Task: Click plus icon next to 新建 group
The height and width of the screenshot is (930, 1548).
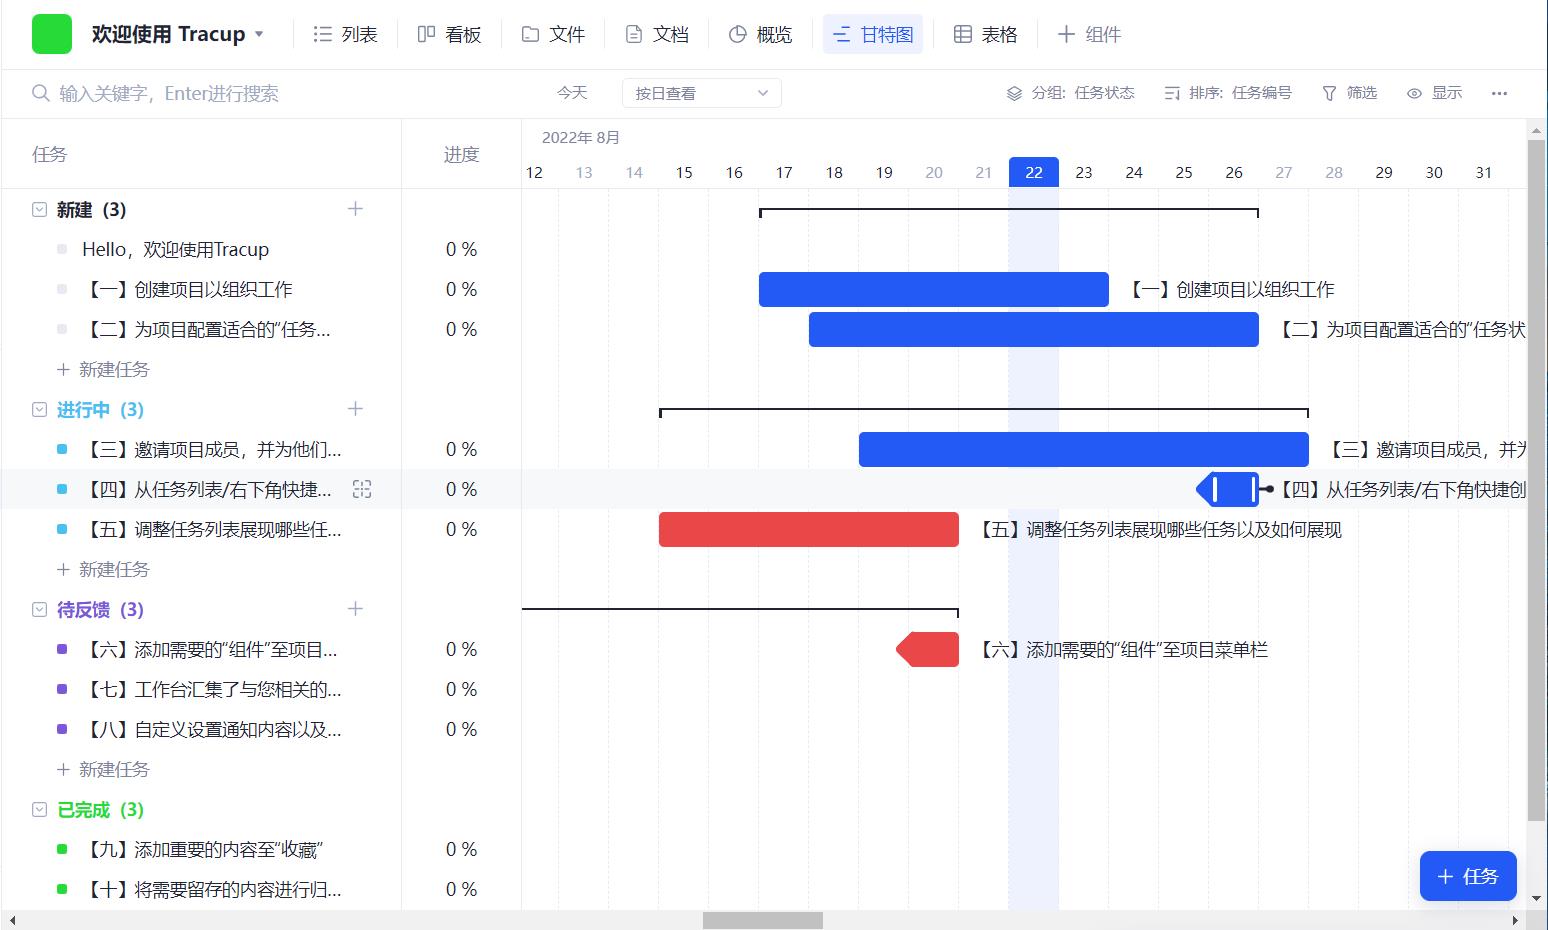Action: [355, 209]
